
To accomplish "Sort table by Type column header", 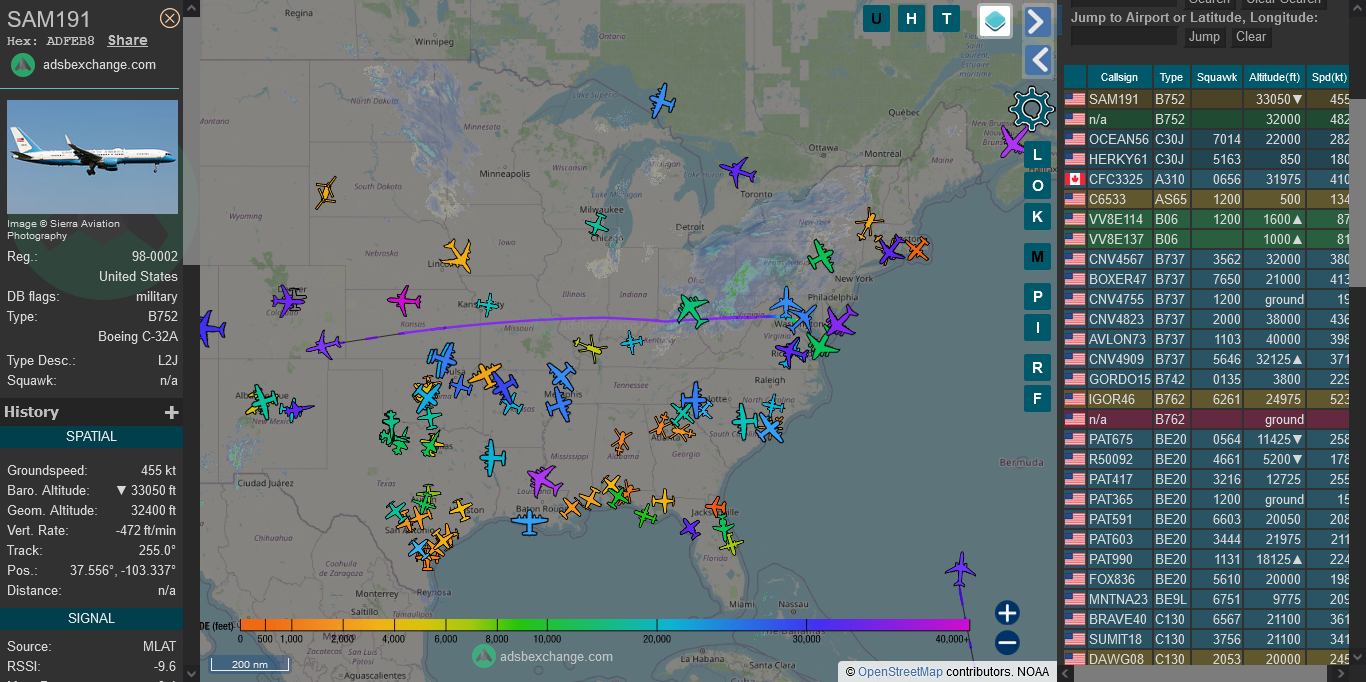I will [1172, 77].
